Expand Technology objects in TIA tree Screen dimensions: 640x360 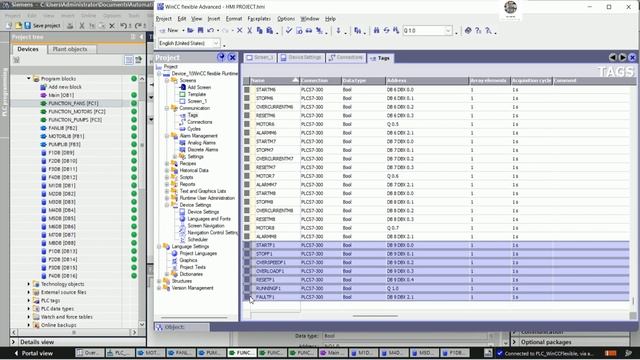tap(29, 284)
